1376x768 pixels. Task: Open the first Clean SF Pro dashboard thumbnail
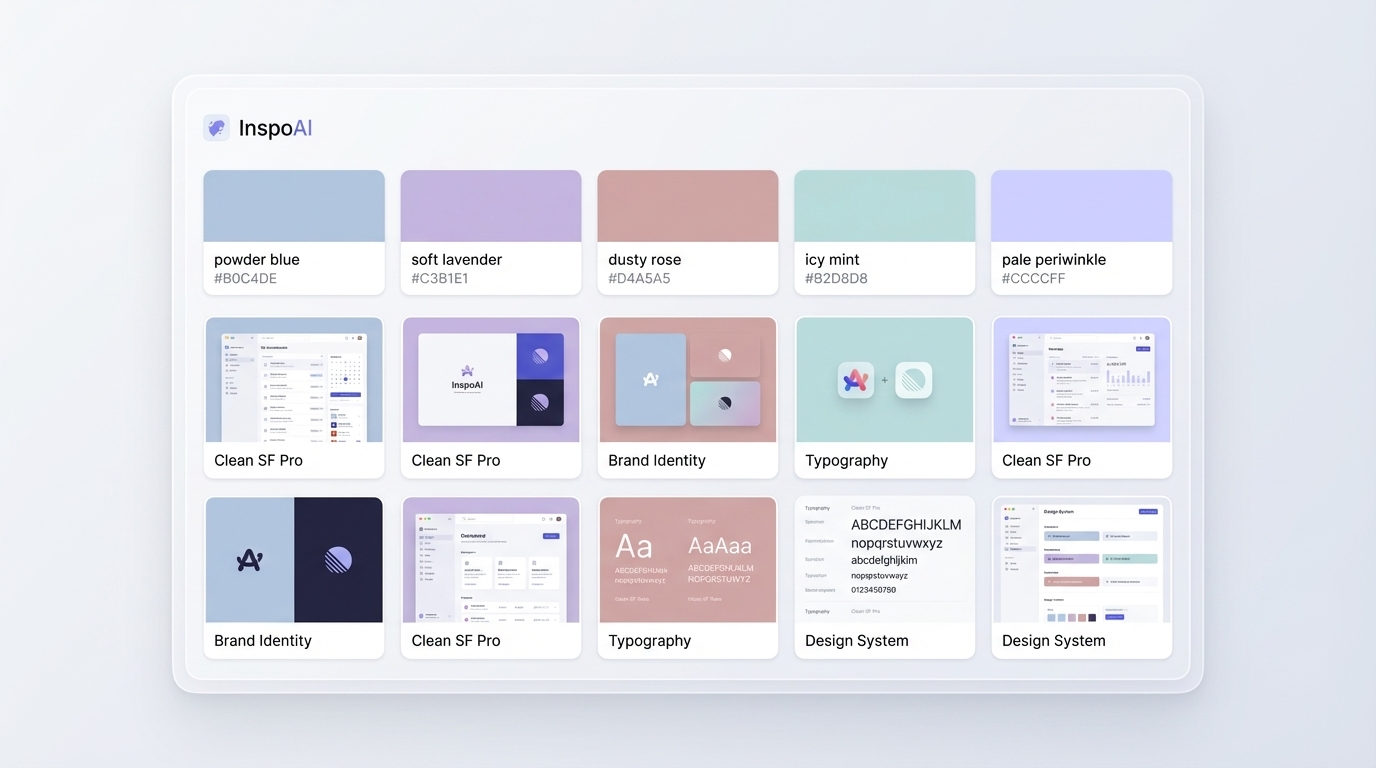click(x=293, y=380)
